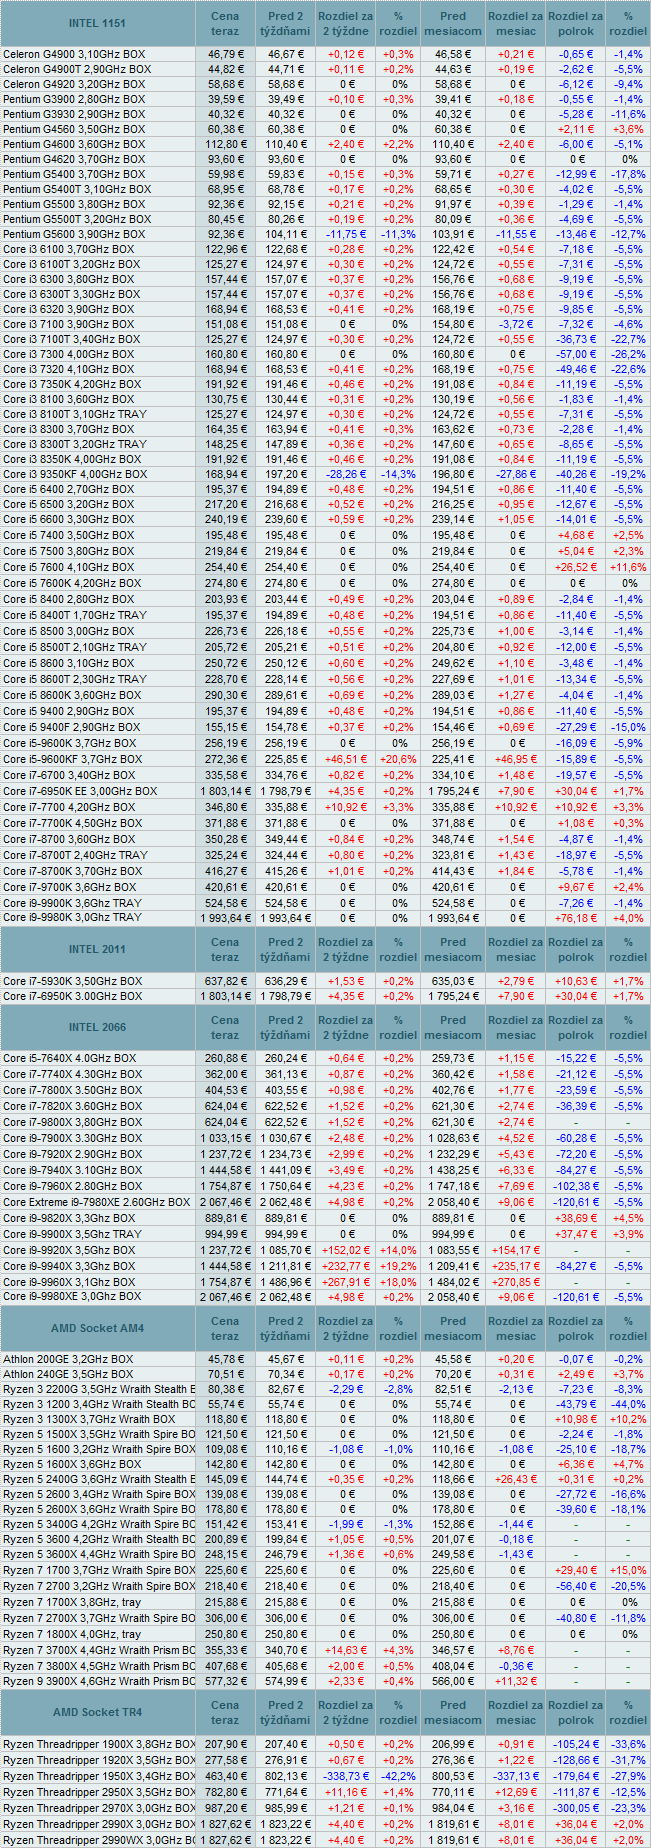
Task: Select the Celeron G4920 3,20GHz BOX row name
Action: click(73, 84)
